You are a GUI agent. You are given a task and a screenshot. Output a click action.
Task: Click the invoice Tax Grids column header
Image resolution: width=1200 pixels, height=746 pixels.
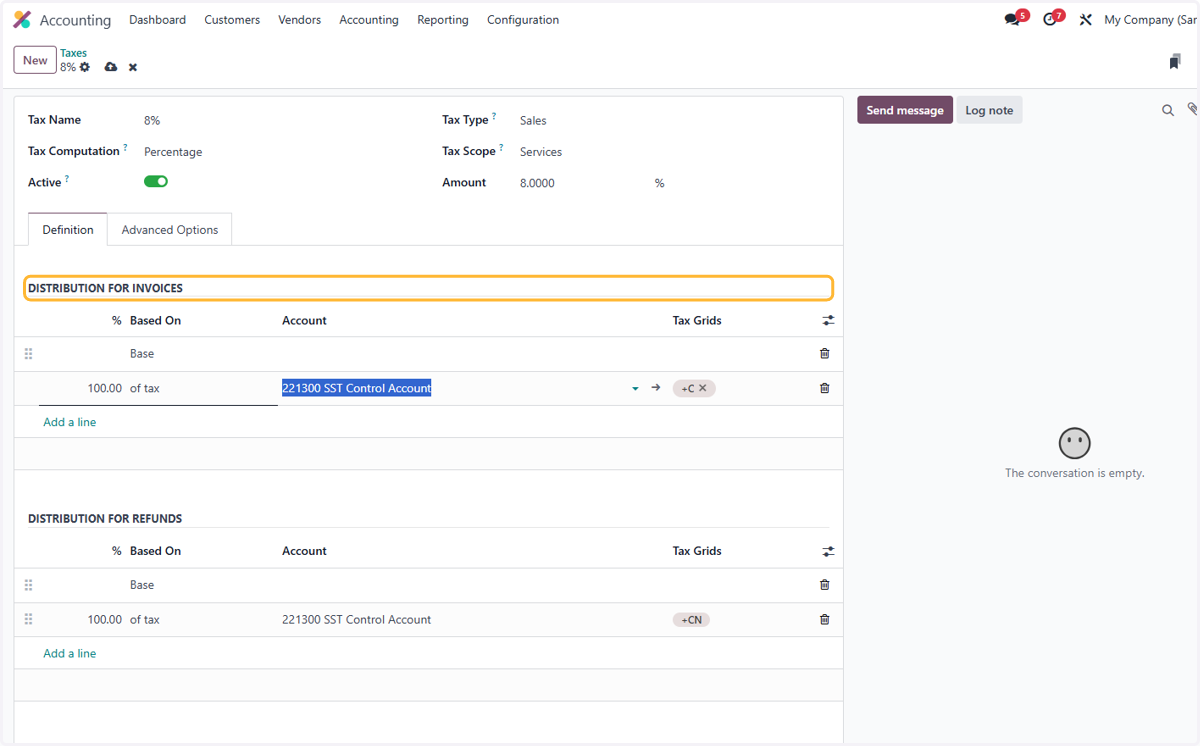pyautogui.click(x=697, y=321)
